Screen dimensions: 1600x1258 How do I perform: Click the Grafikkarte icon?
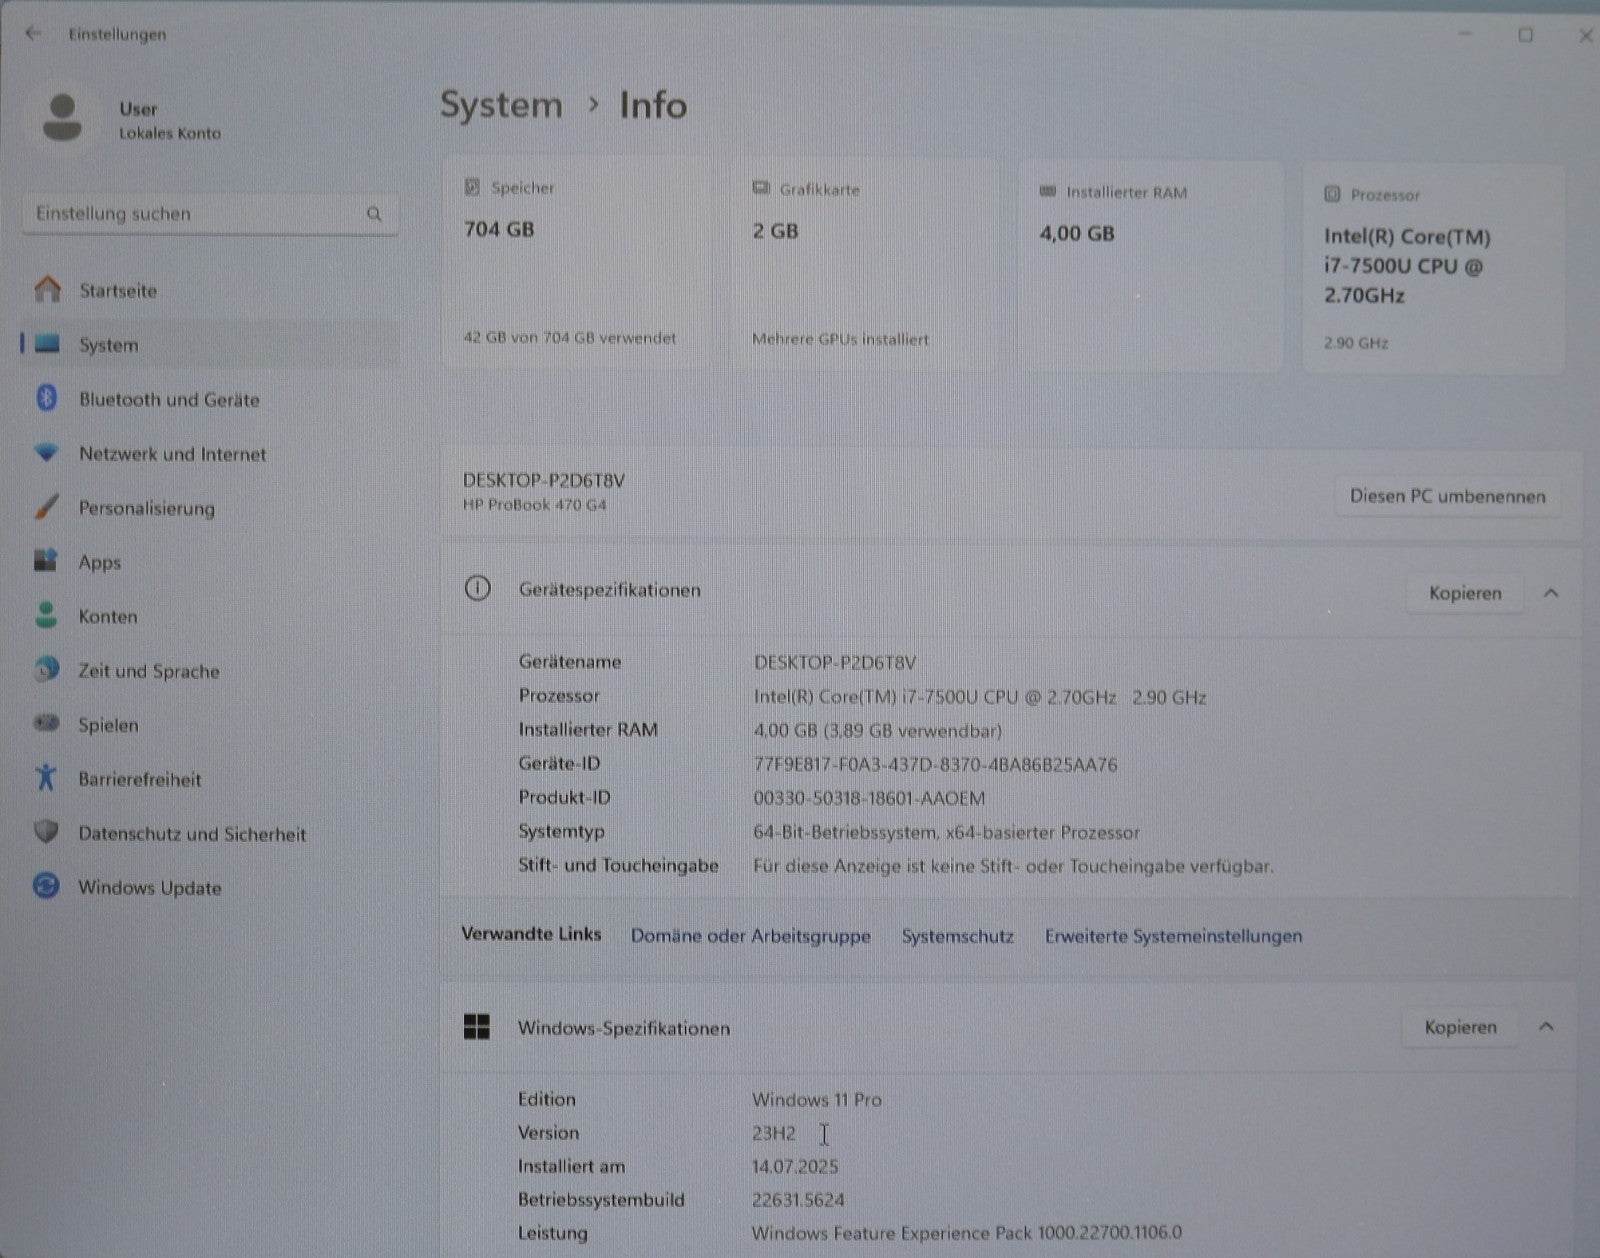coord(761,188)
